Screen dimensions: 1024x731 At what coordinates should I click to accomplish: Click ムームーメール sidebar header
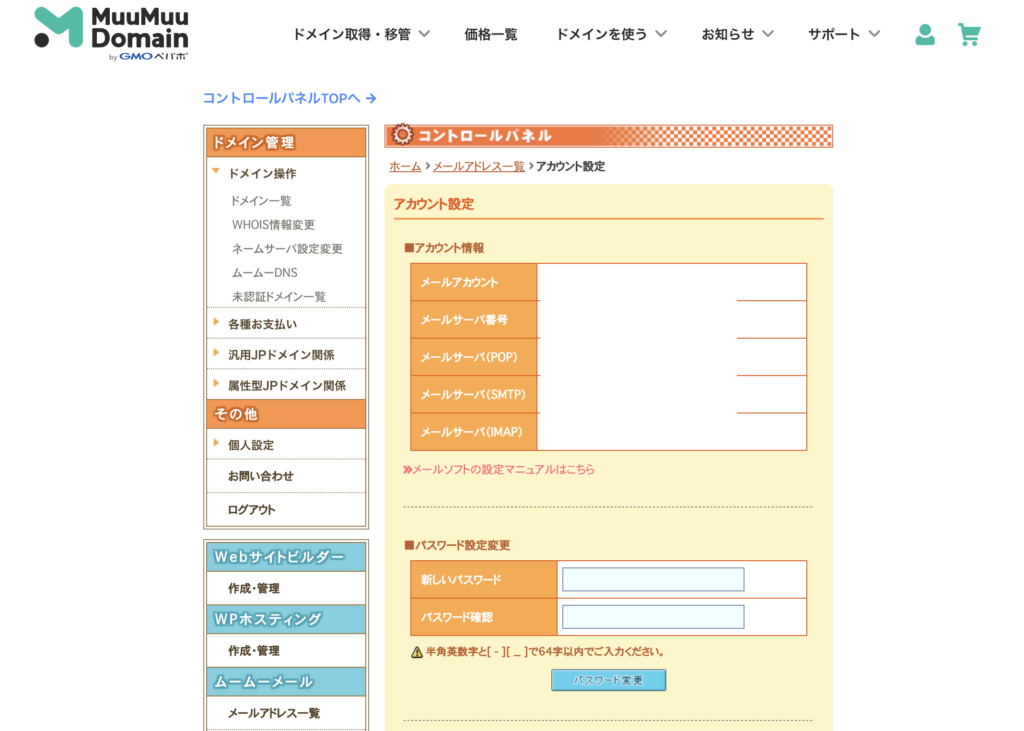[286, 681]
